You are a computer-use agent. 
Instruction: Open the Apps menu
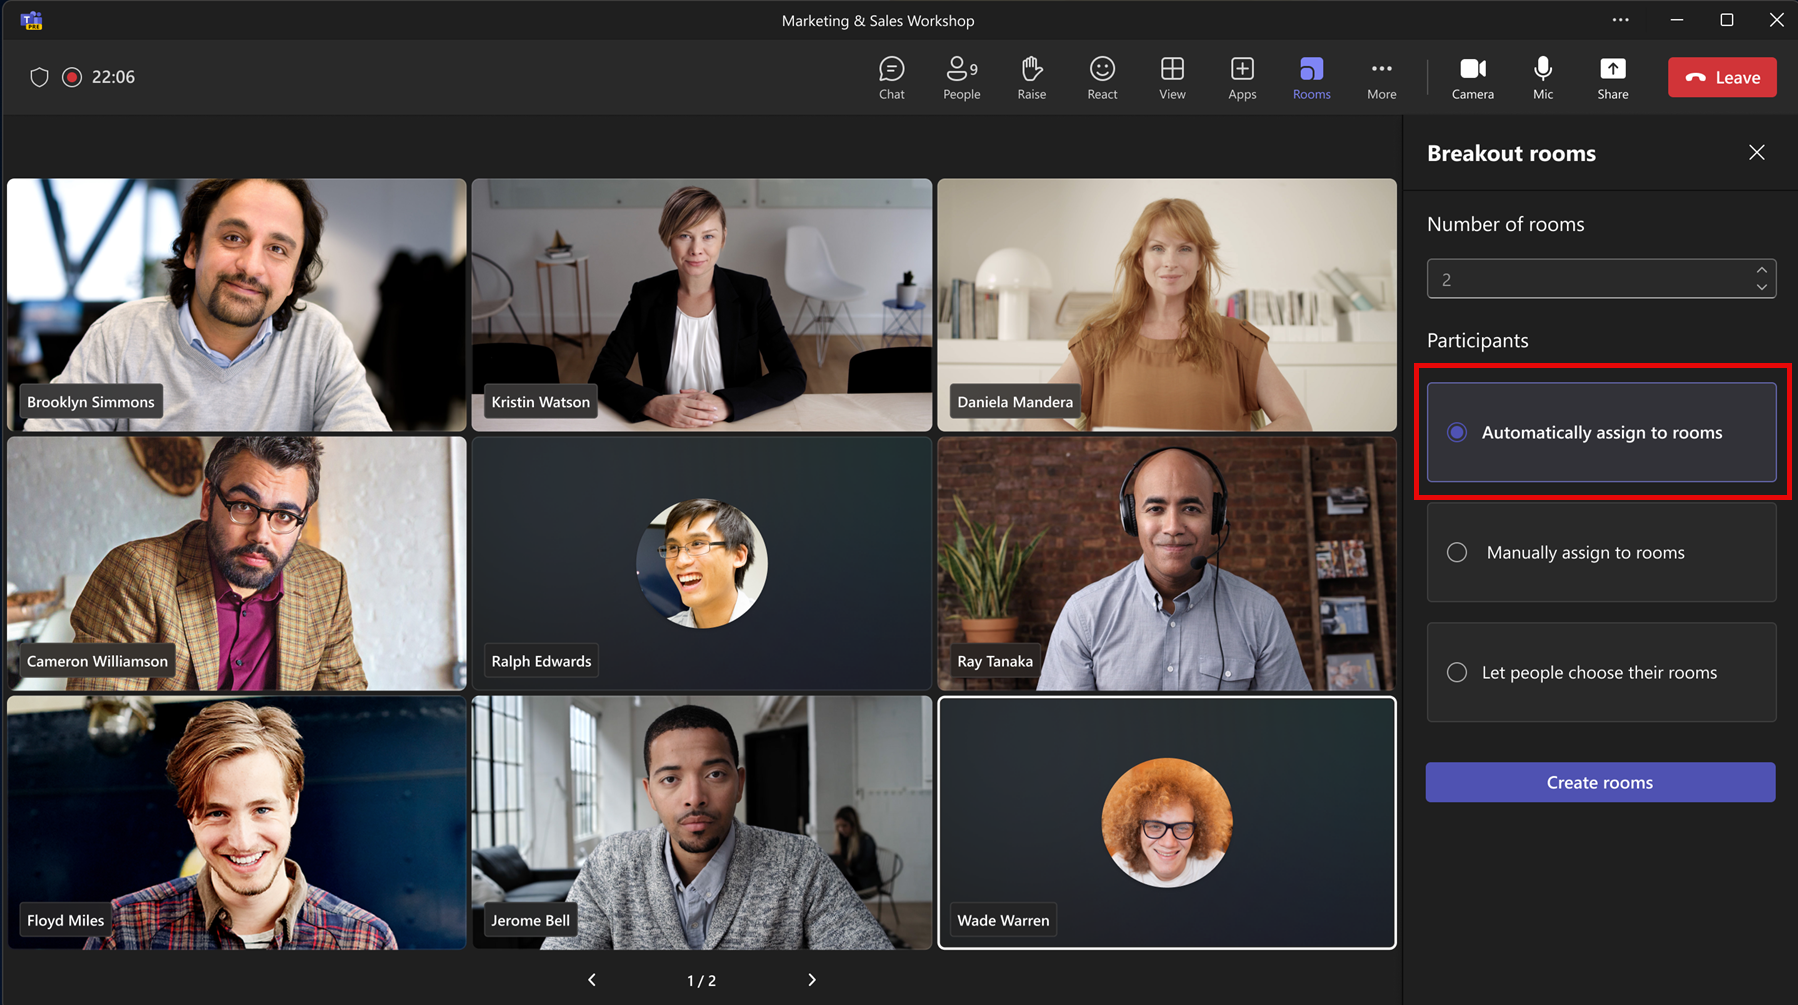point(1242,78)
